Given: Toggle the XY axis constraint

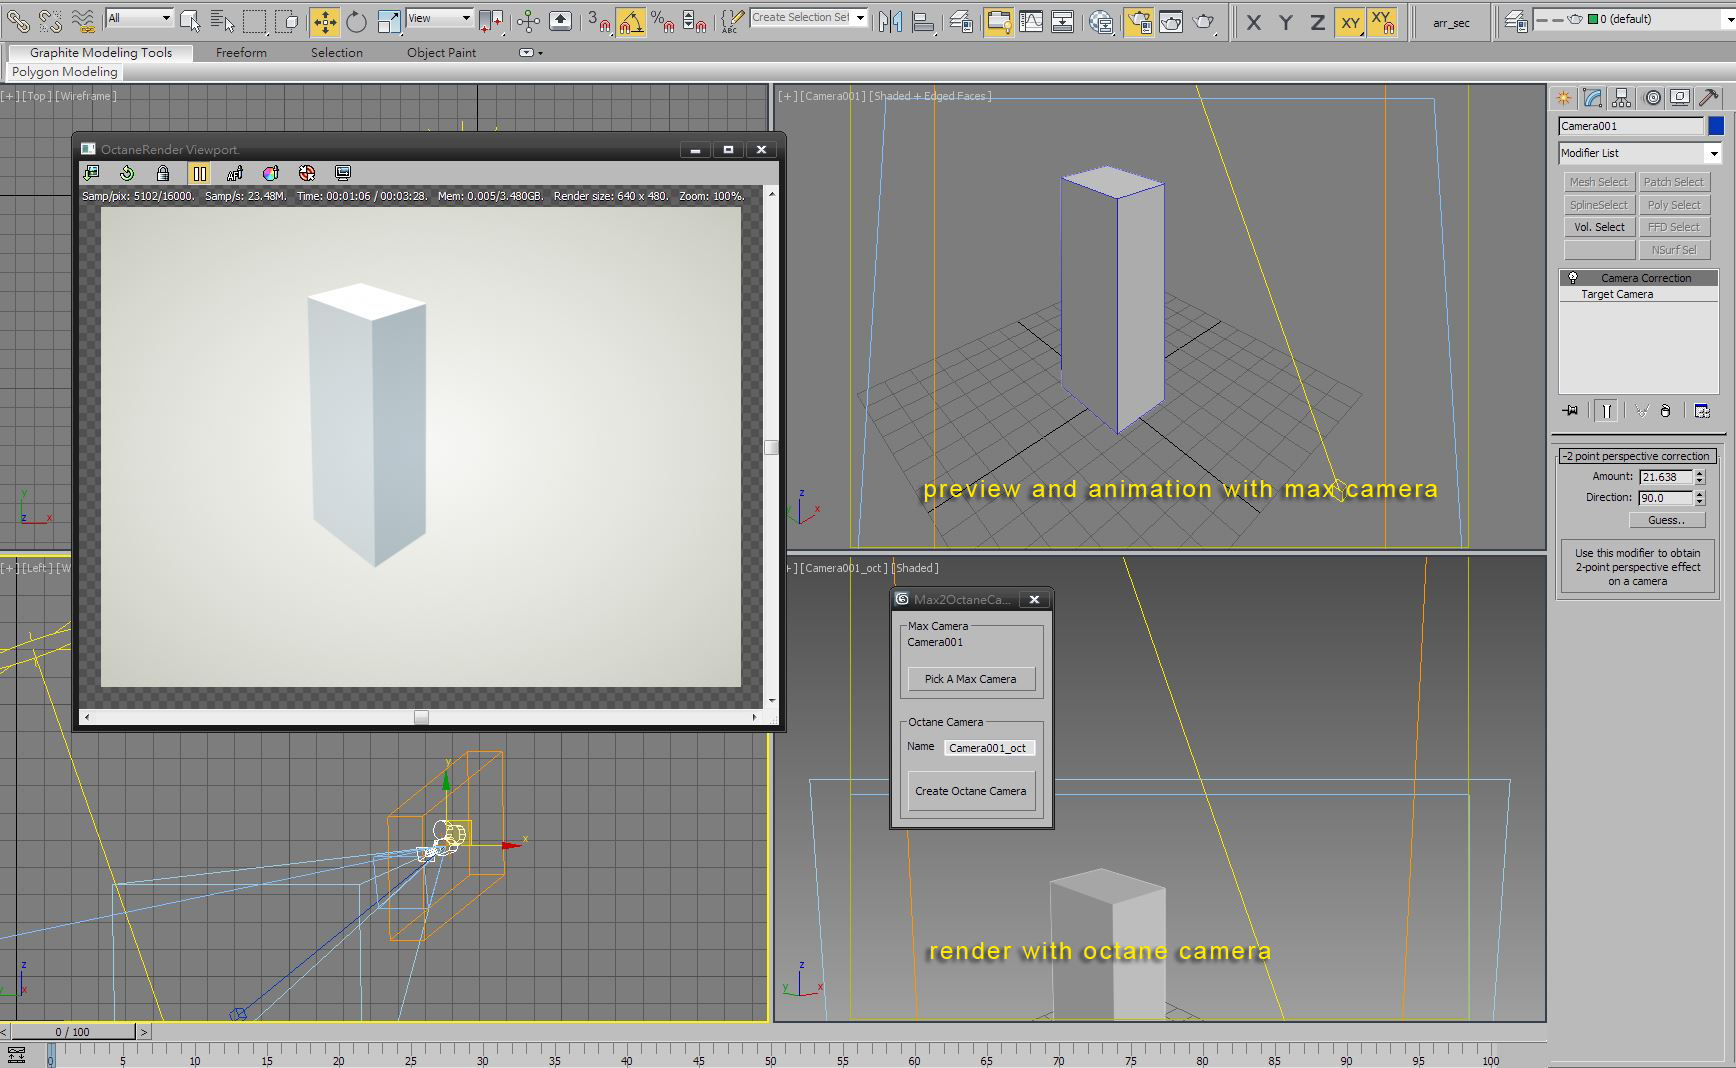Looking at the screenshot, I should (x=1350, y=21).
